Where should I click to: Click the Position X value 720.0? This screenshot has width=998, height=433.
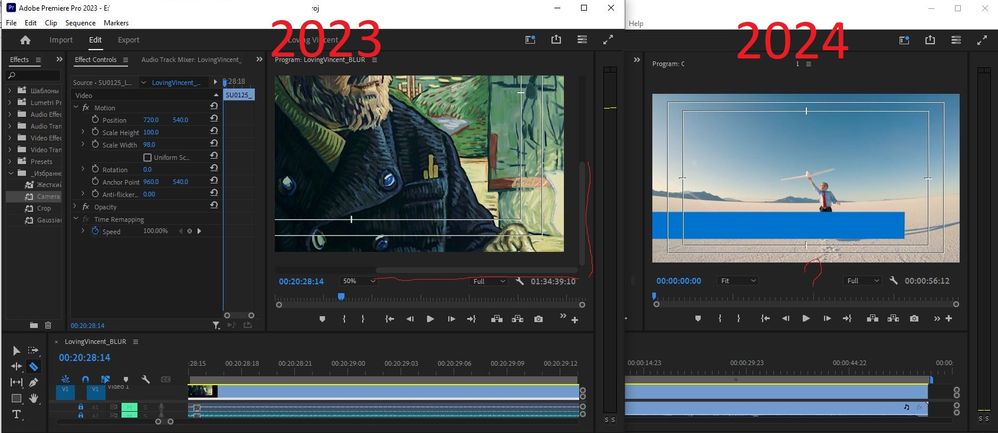[151, 120]
